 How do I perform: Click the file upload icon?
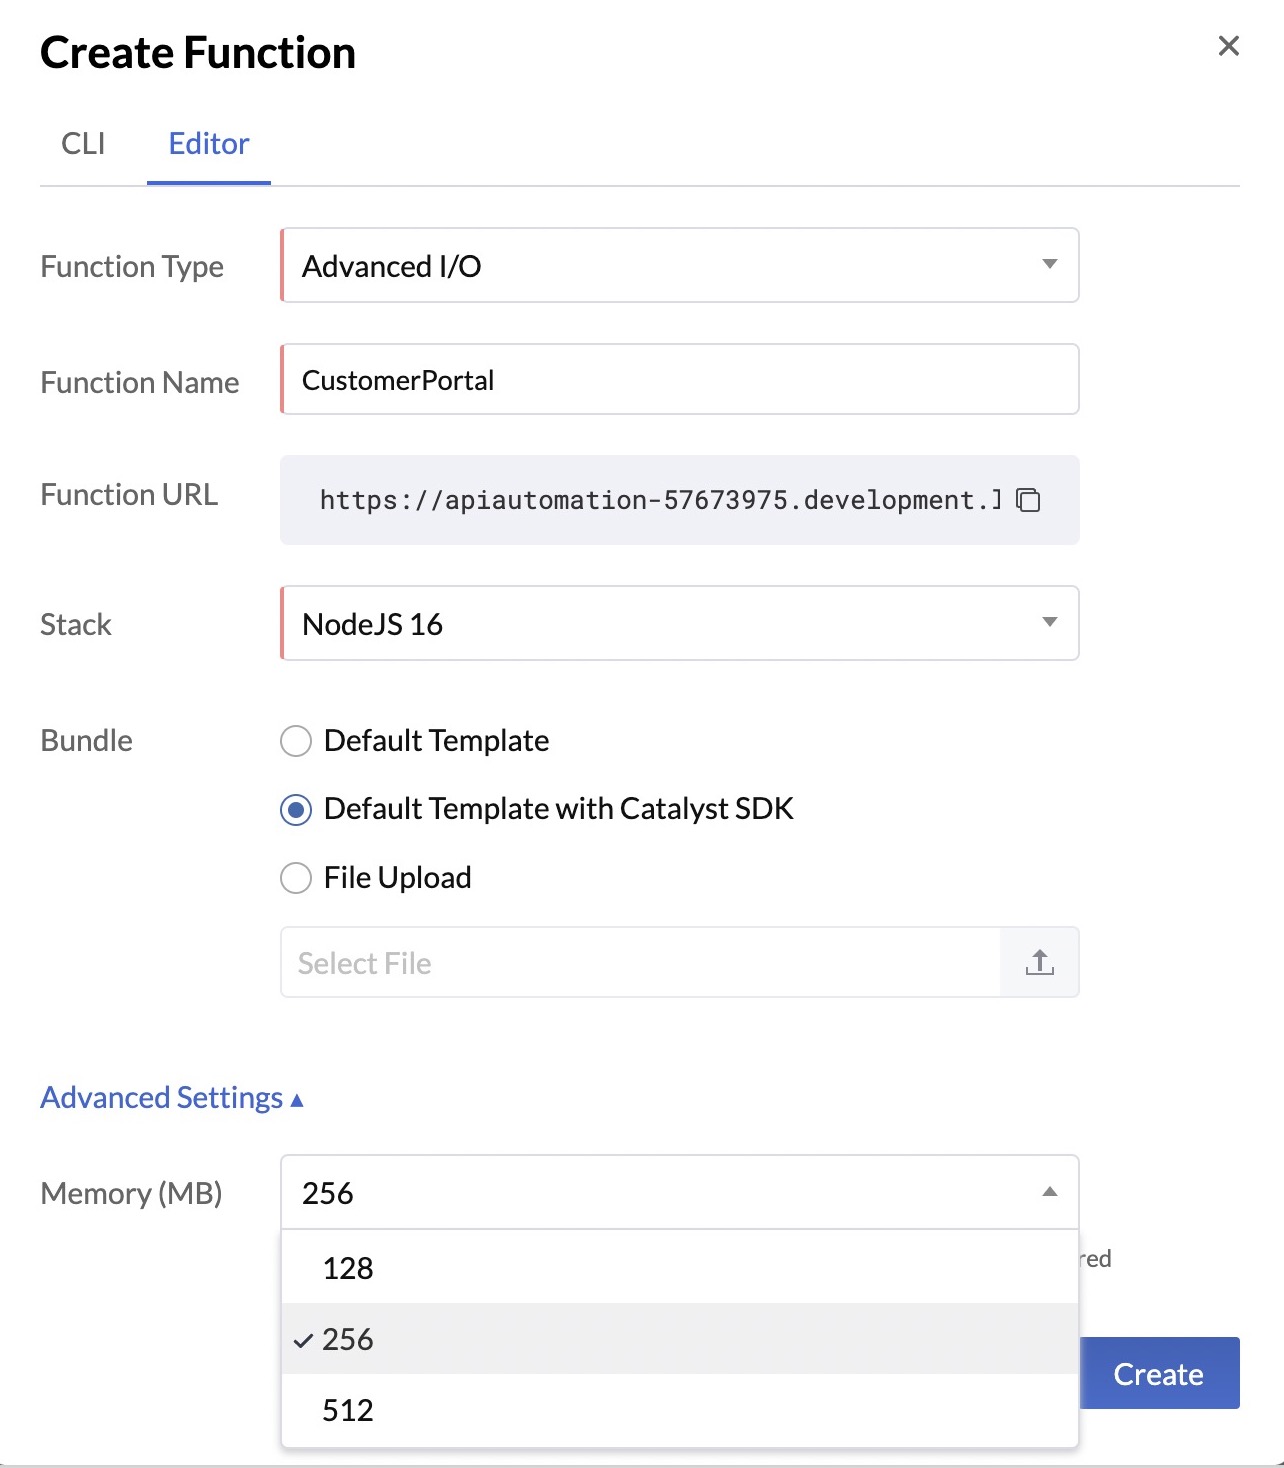1040,962
